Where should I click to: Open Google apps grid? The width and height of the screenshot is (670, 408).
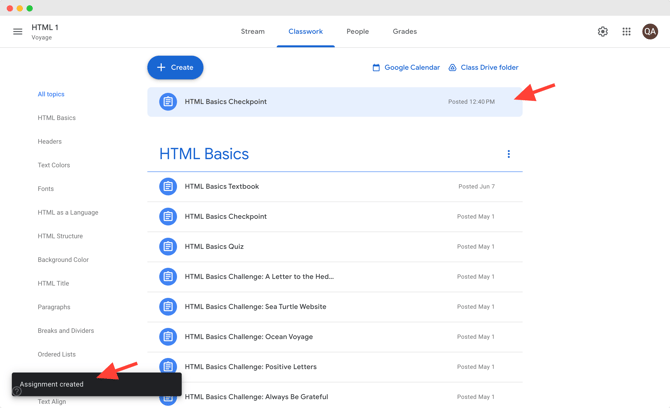626,32
